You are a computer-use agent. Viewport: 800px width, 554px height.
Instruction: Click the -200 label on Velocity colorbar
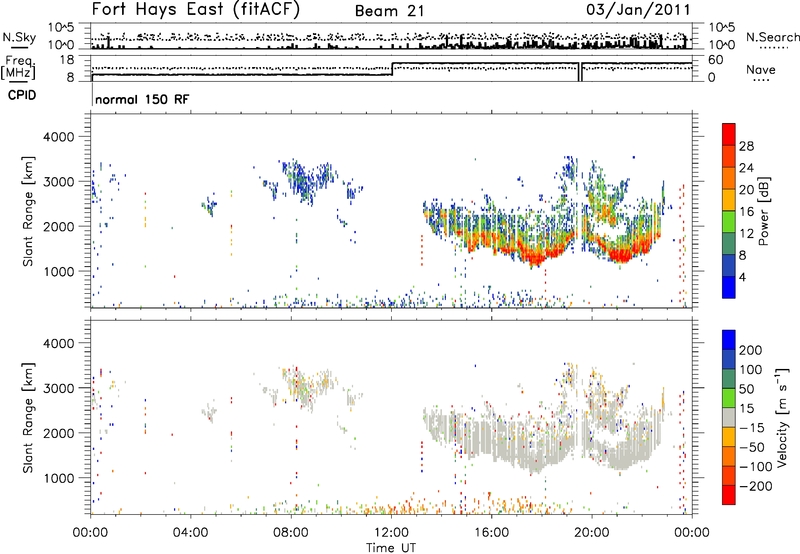click(755, 486)
